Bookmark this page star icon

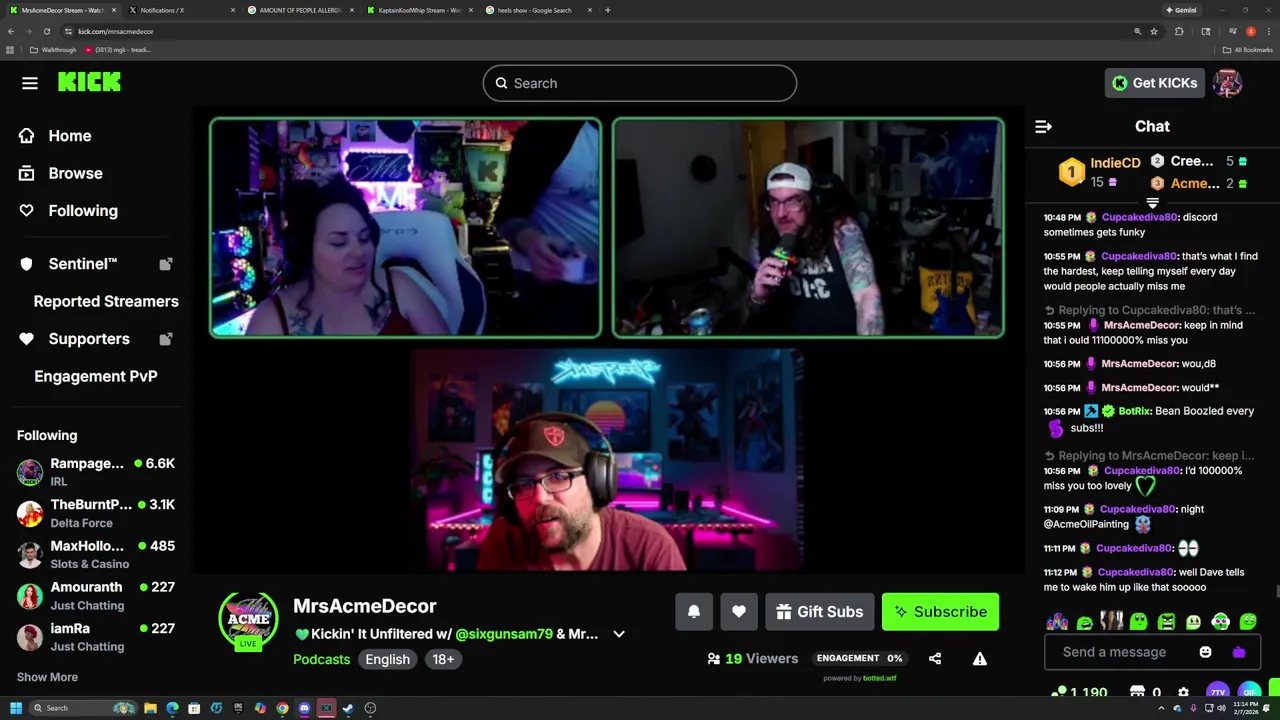pyautogui.click(x=1154, y=31)
